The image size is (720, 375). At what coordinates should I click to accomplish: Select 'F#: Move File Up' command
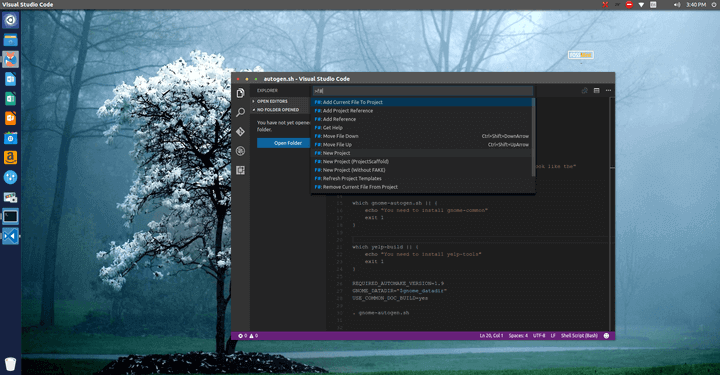(x=422, y=145)
